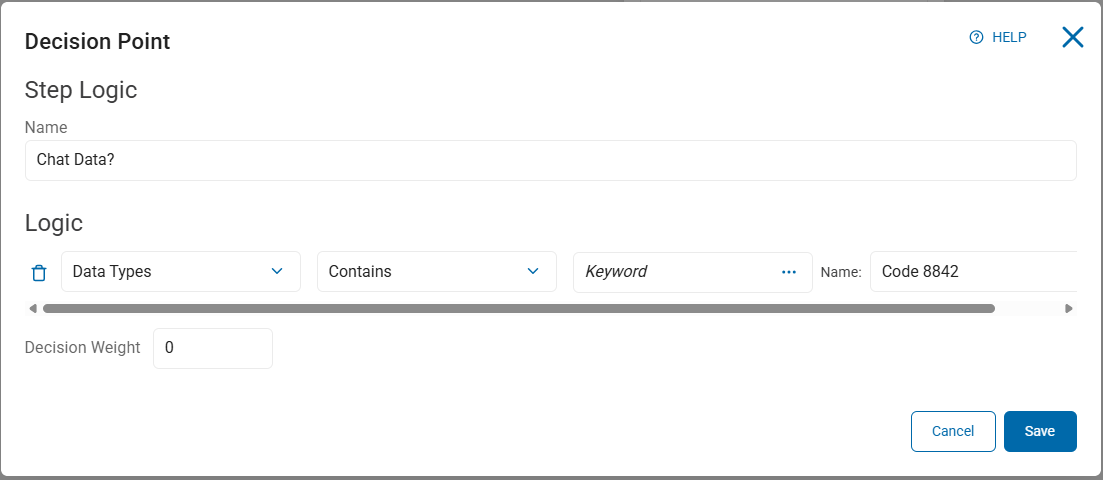Viewport: 1103px width, 480px height.
Task: Open the Data Types dropdown
Action: [x=170, y=272]
